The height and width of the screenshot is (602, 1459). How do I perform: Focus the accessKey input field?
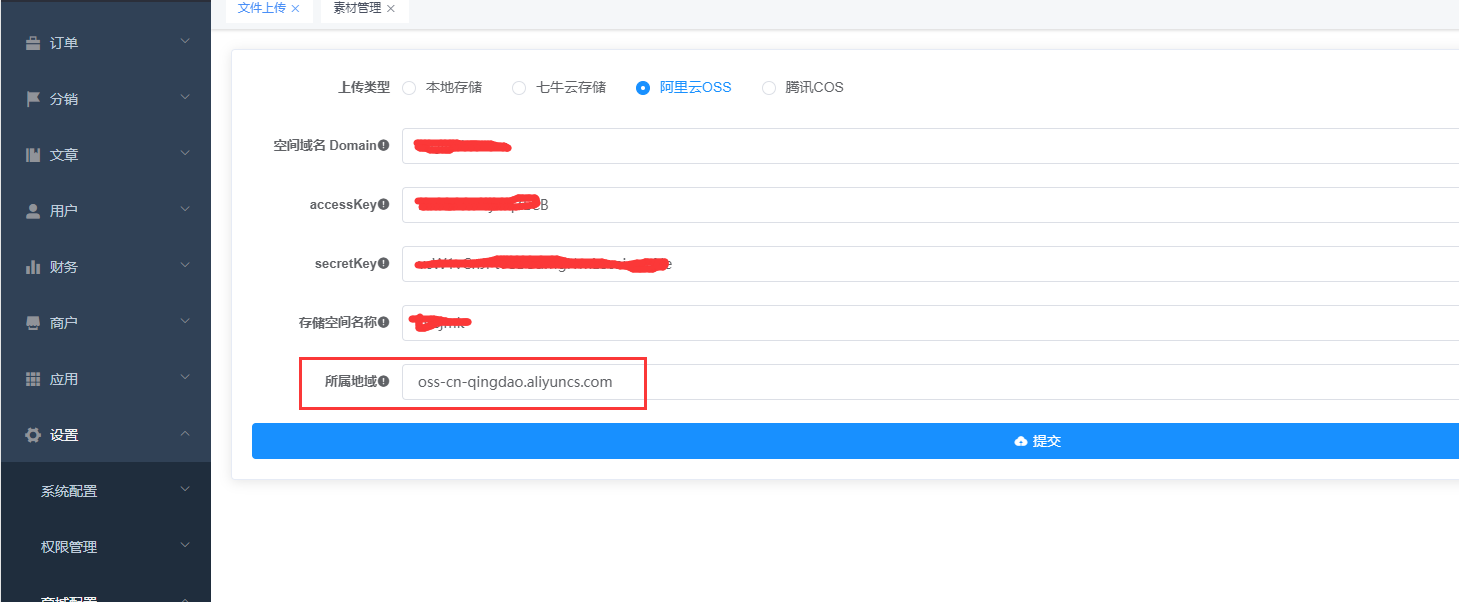[x=930, y=205]
